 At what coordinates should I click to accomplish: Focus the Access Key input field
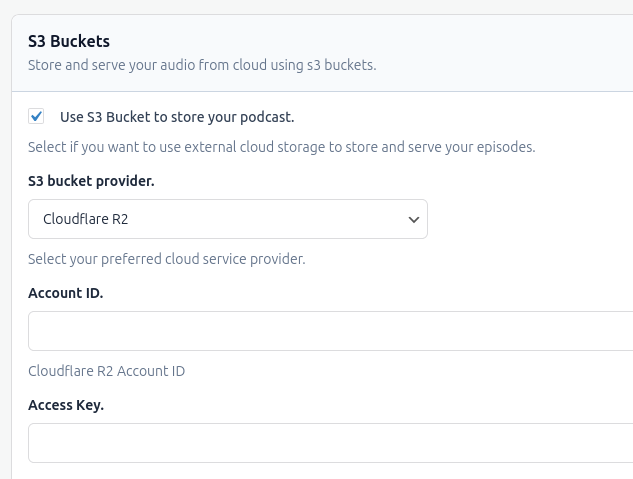(x=330, y=443)
